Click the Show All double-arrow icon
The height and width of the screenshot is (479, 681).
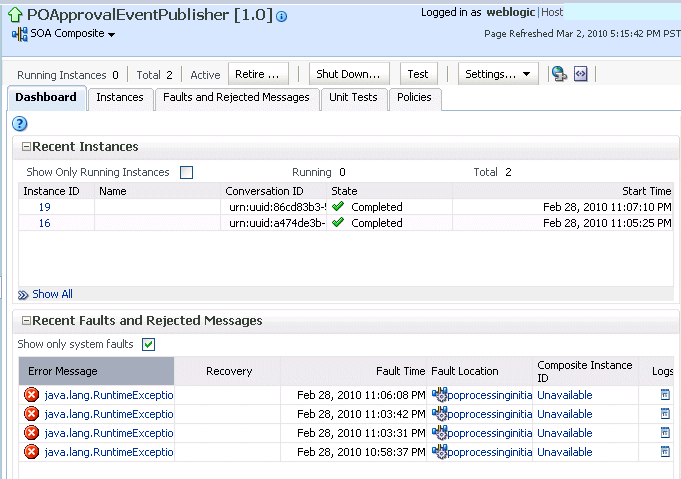coord(23,295)
